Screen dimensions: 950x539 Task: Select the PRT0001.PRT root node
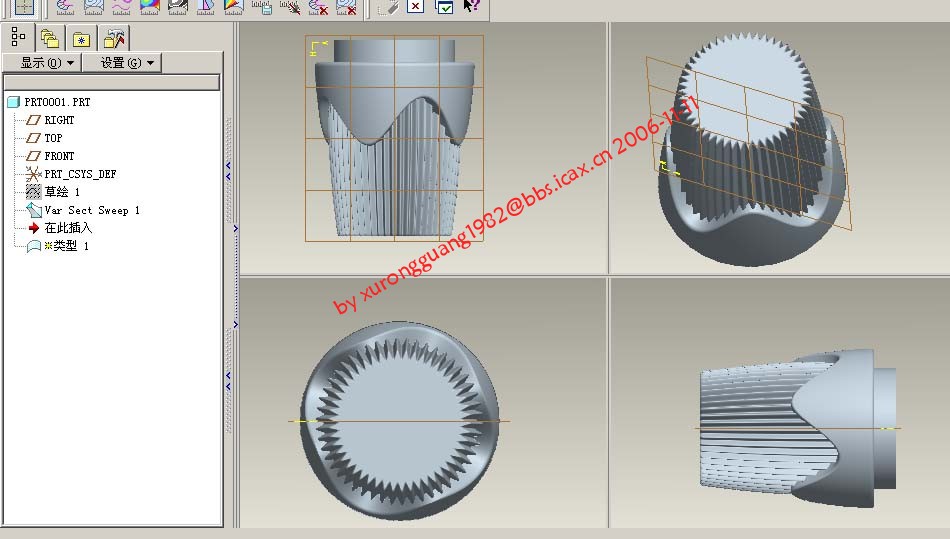[x=56, y=102]
